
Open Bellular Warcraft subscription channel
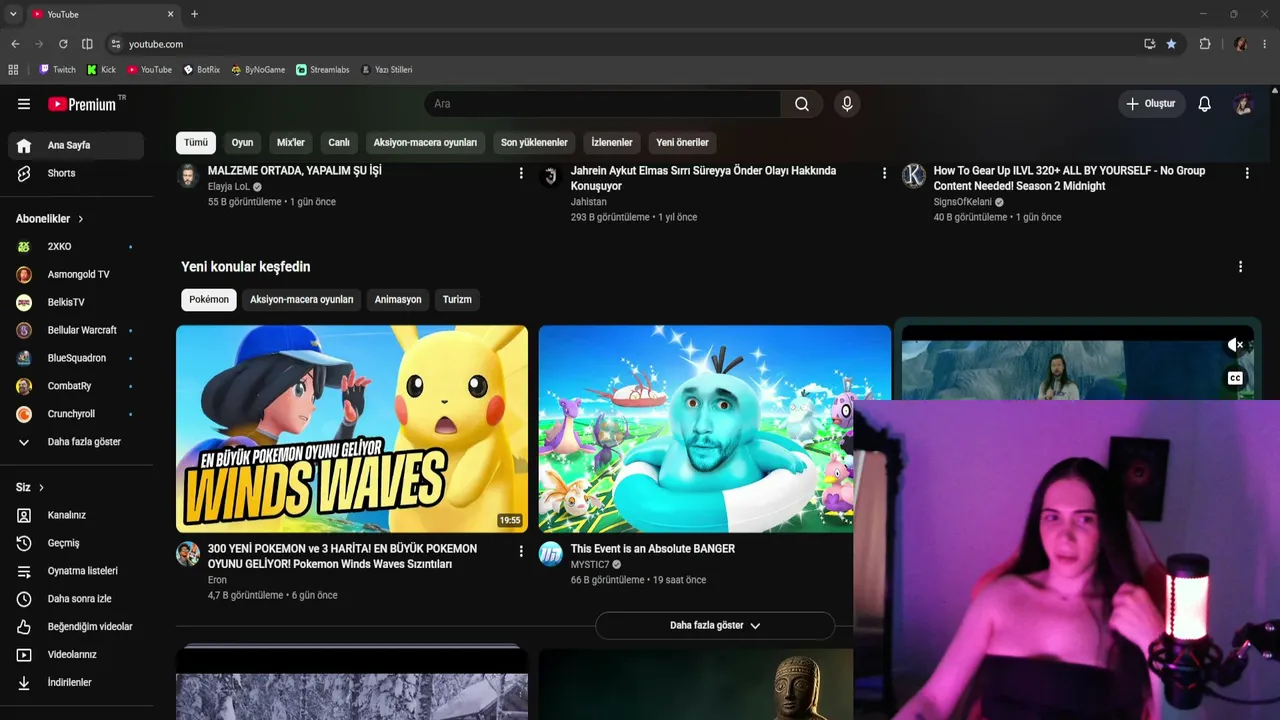coord(76,330)
